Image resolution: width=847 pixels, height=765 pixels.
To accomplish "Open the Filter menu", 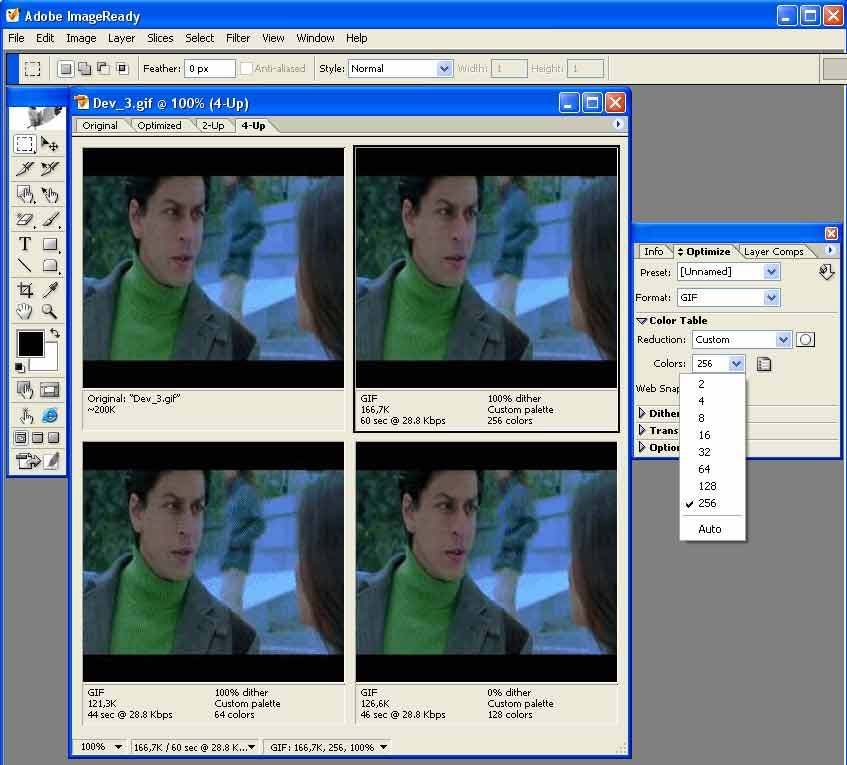I will (x=238, y=38).
